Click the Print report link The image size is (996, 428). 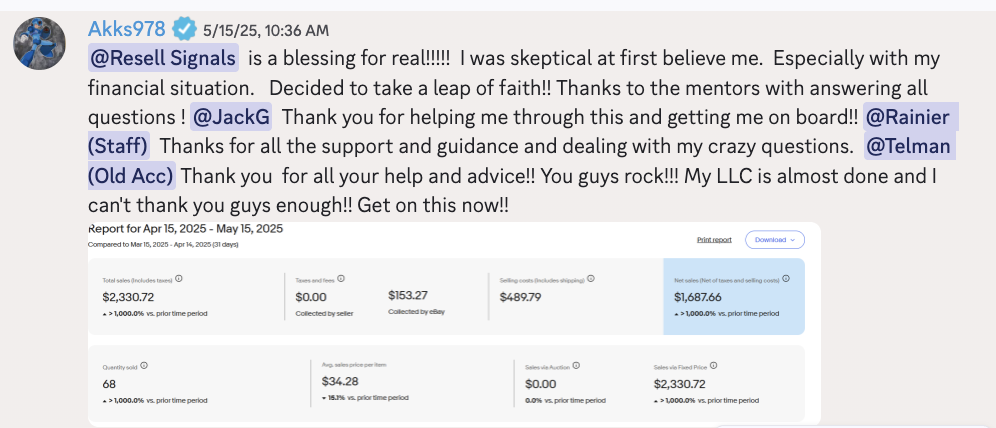714,240
